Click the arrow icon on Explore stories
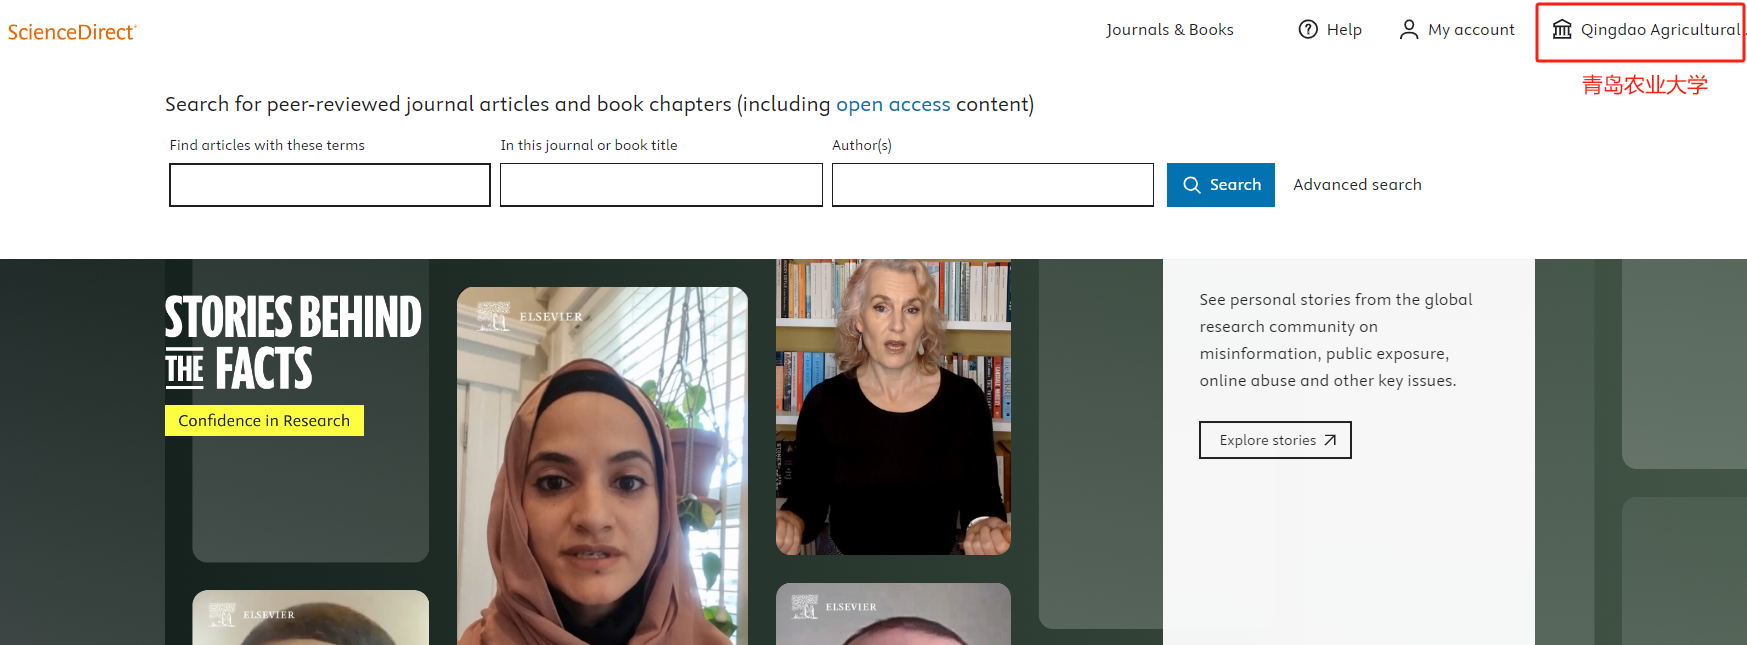 (x=1330, y=440)
